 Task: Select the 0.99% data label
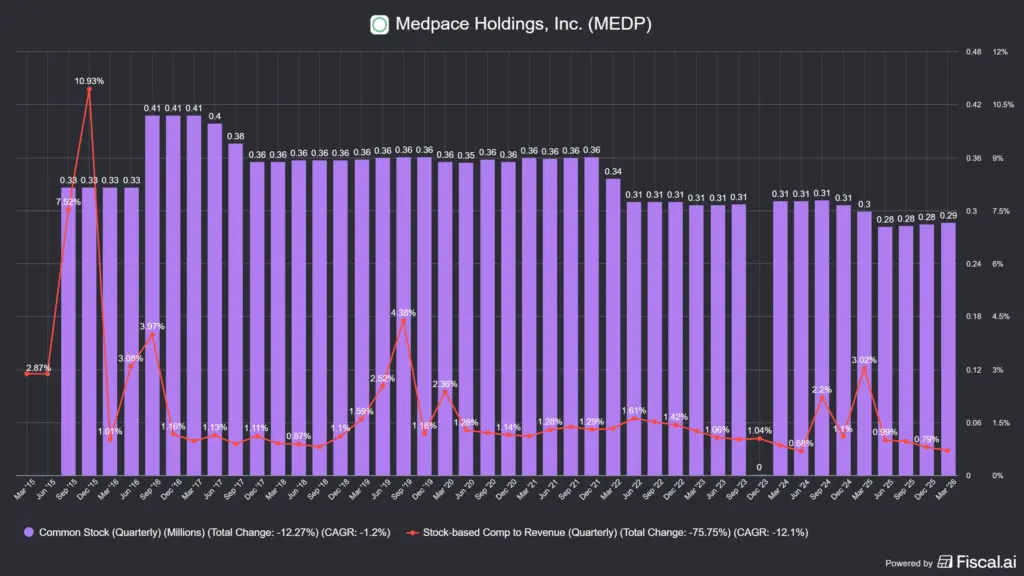tap(885, 432)
